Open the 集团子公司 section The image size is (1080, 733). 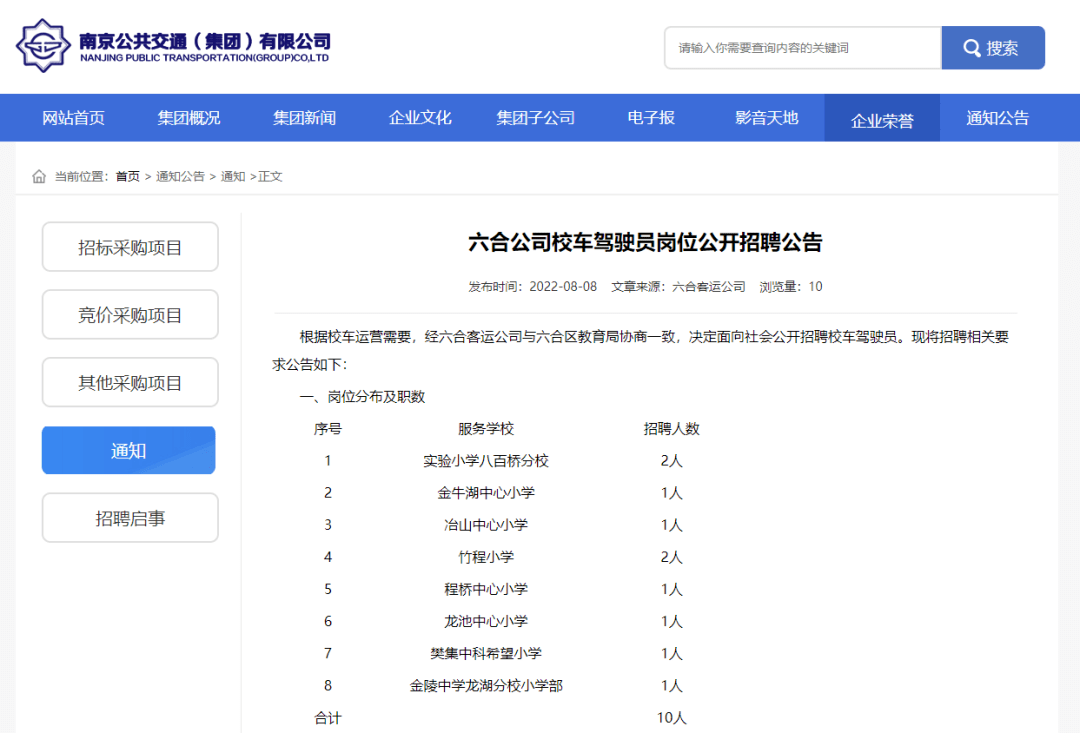535,117
